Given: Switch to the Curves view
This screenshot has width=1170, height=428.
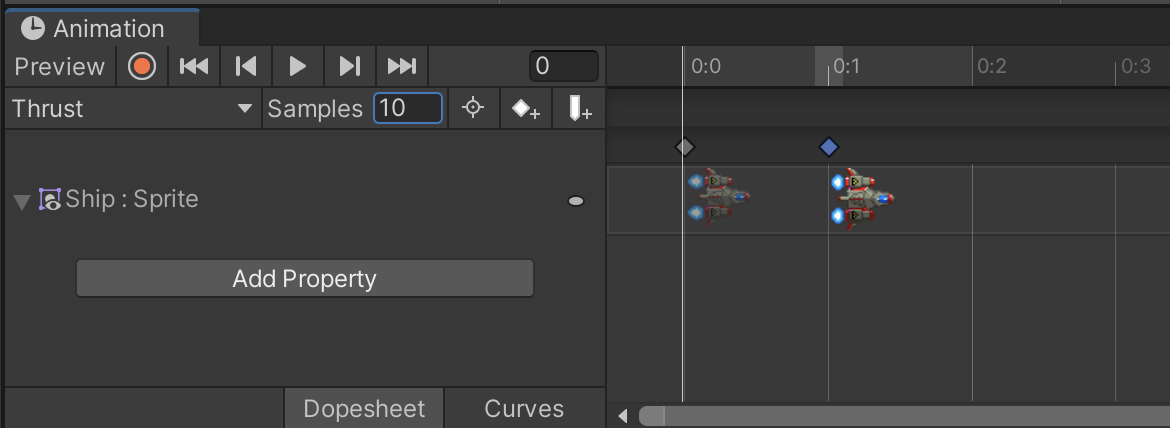Looking at the screenshot, I should coord(524,408).
